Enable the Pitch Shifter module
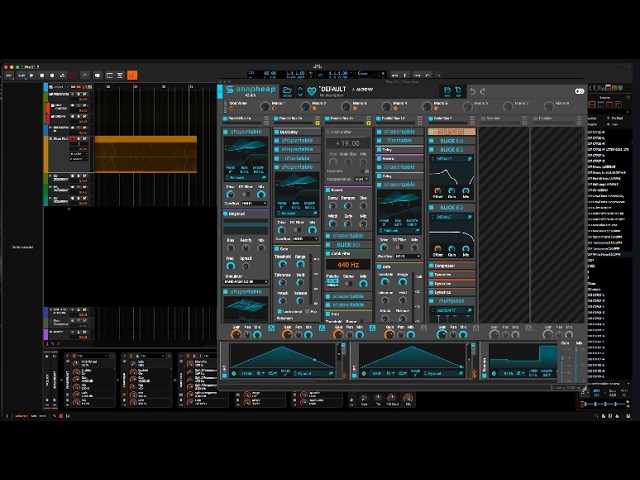This screenshot has width=640, height=480. tap(328, 132)
